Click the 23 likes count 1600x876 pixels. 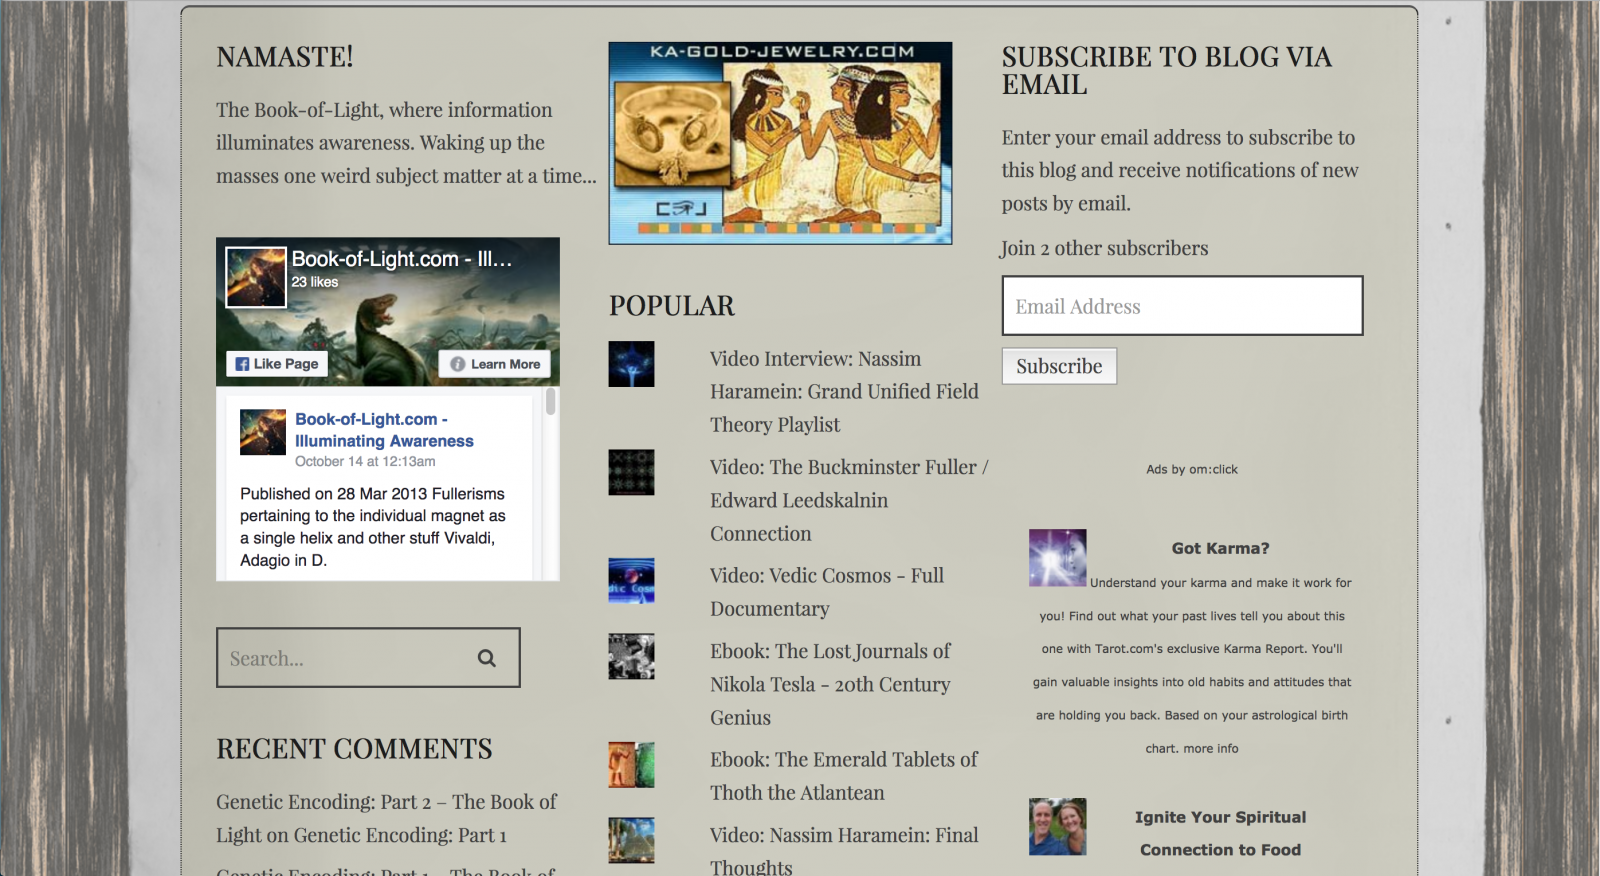click(315, 282)
